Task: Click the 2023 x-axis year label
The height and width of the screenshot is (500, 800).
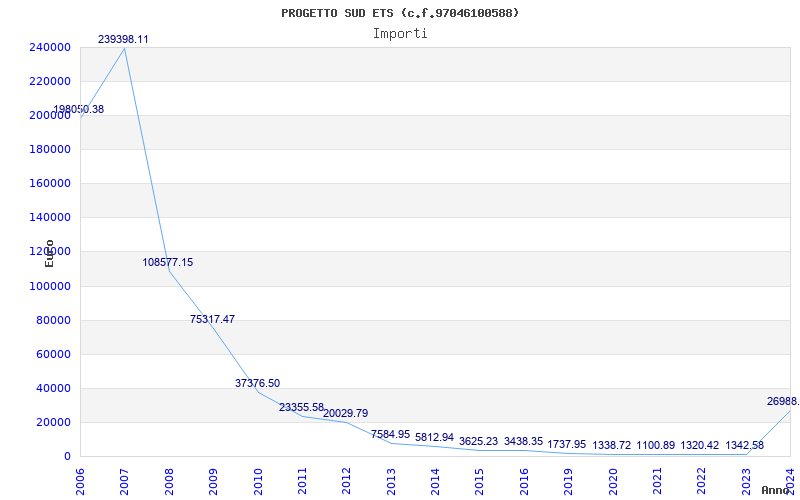Action: tap(746, 481)
